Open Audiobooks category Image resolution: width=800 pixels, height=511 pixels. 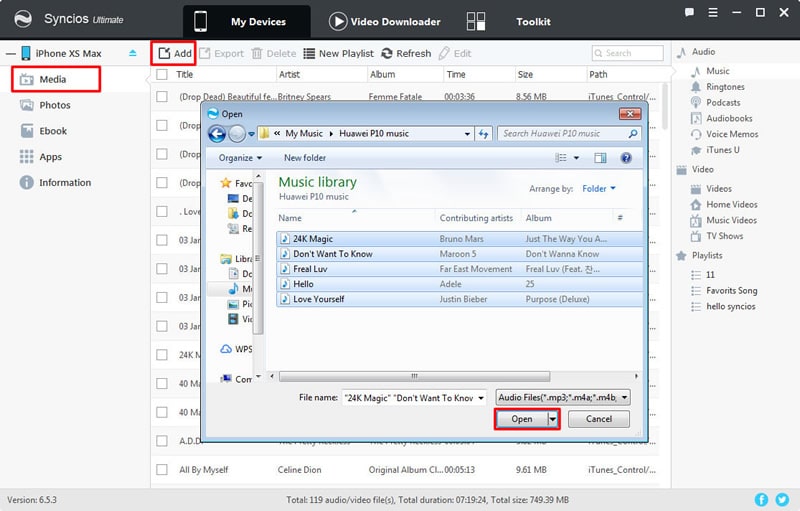click(x=729, y=118)
